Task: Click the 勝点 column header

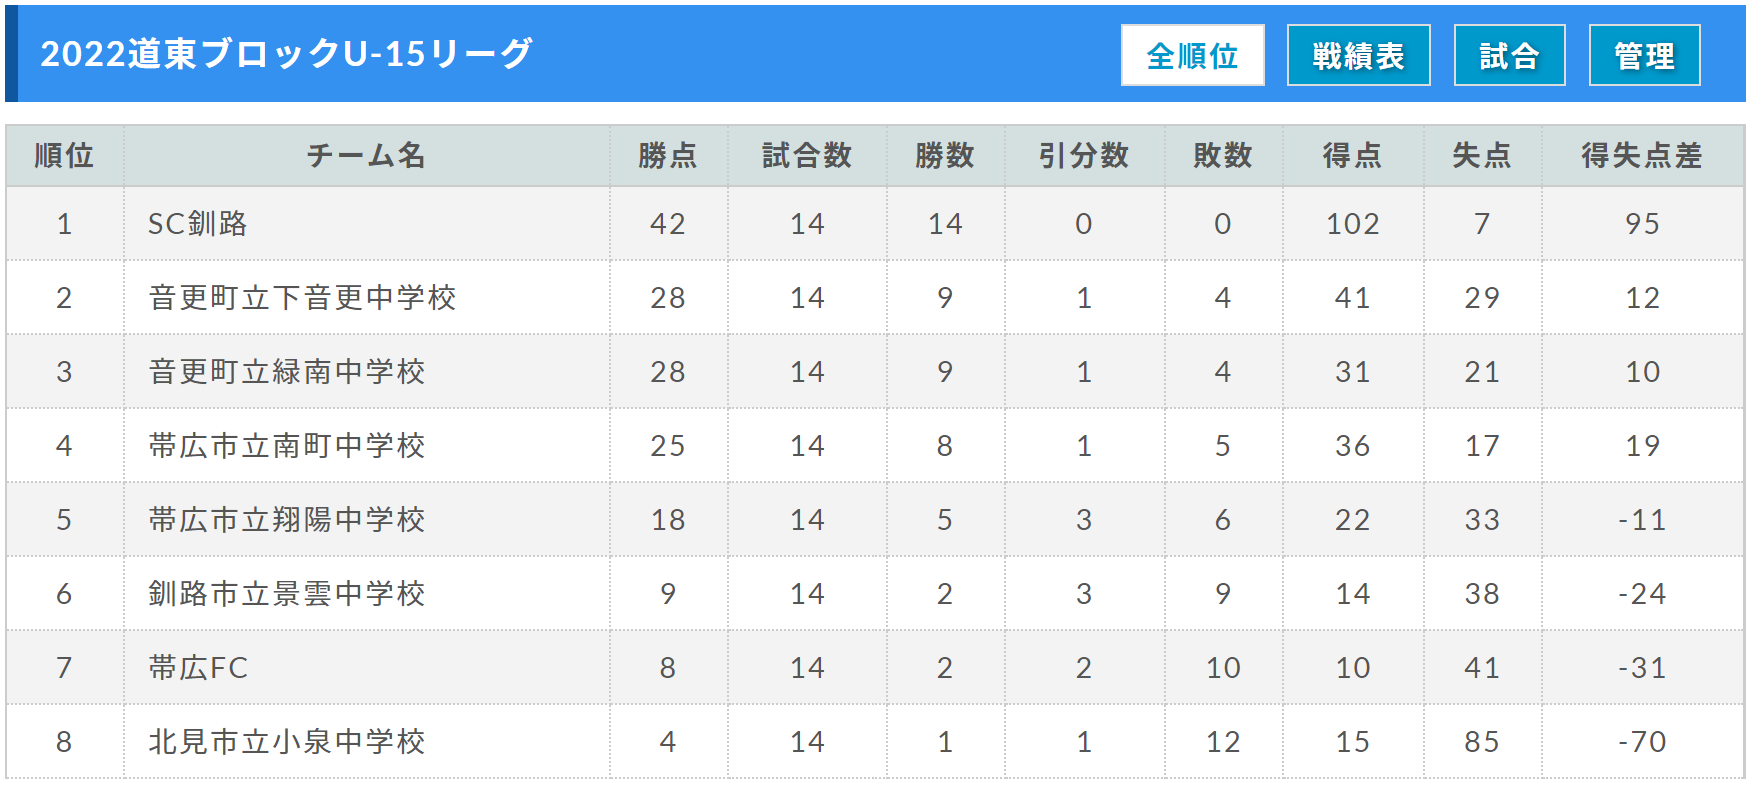Action: (x=668, y=156)
